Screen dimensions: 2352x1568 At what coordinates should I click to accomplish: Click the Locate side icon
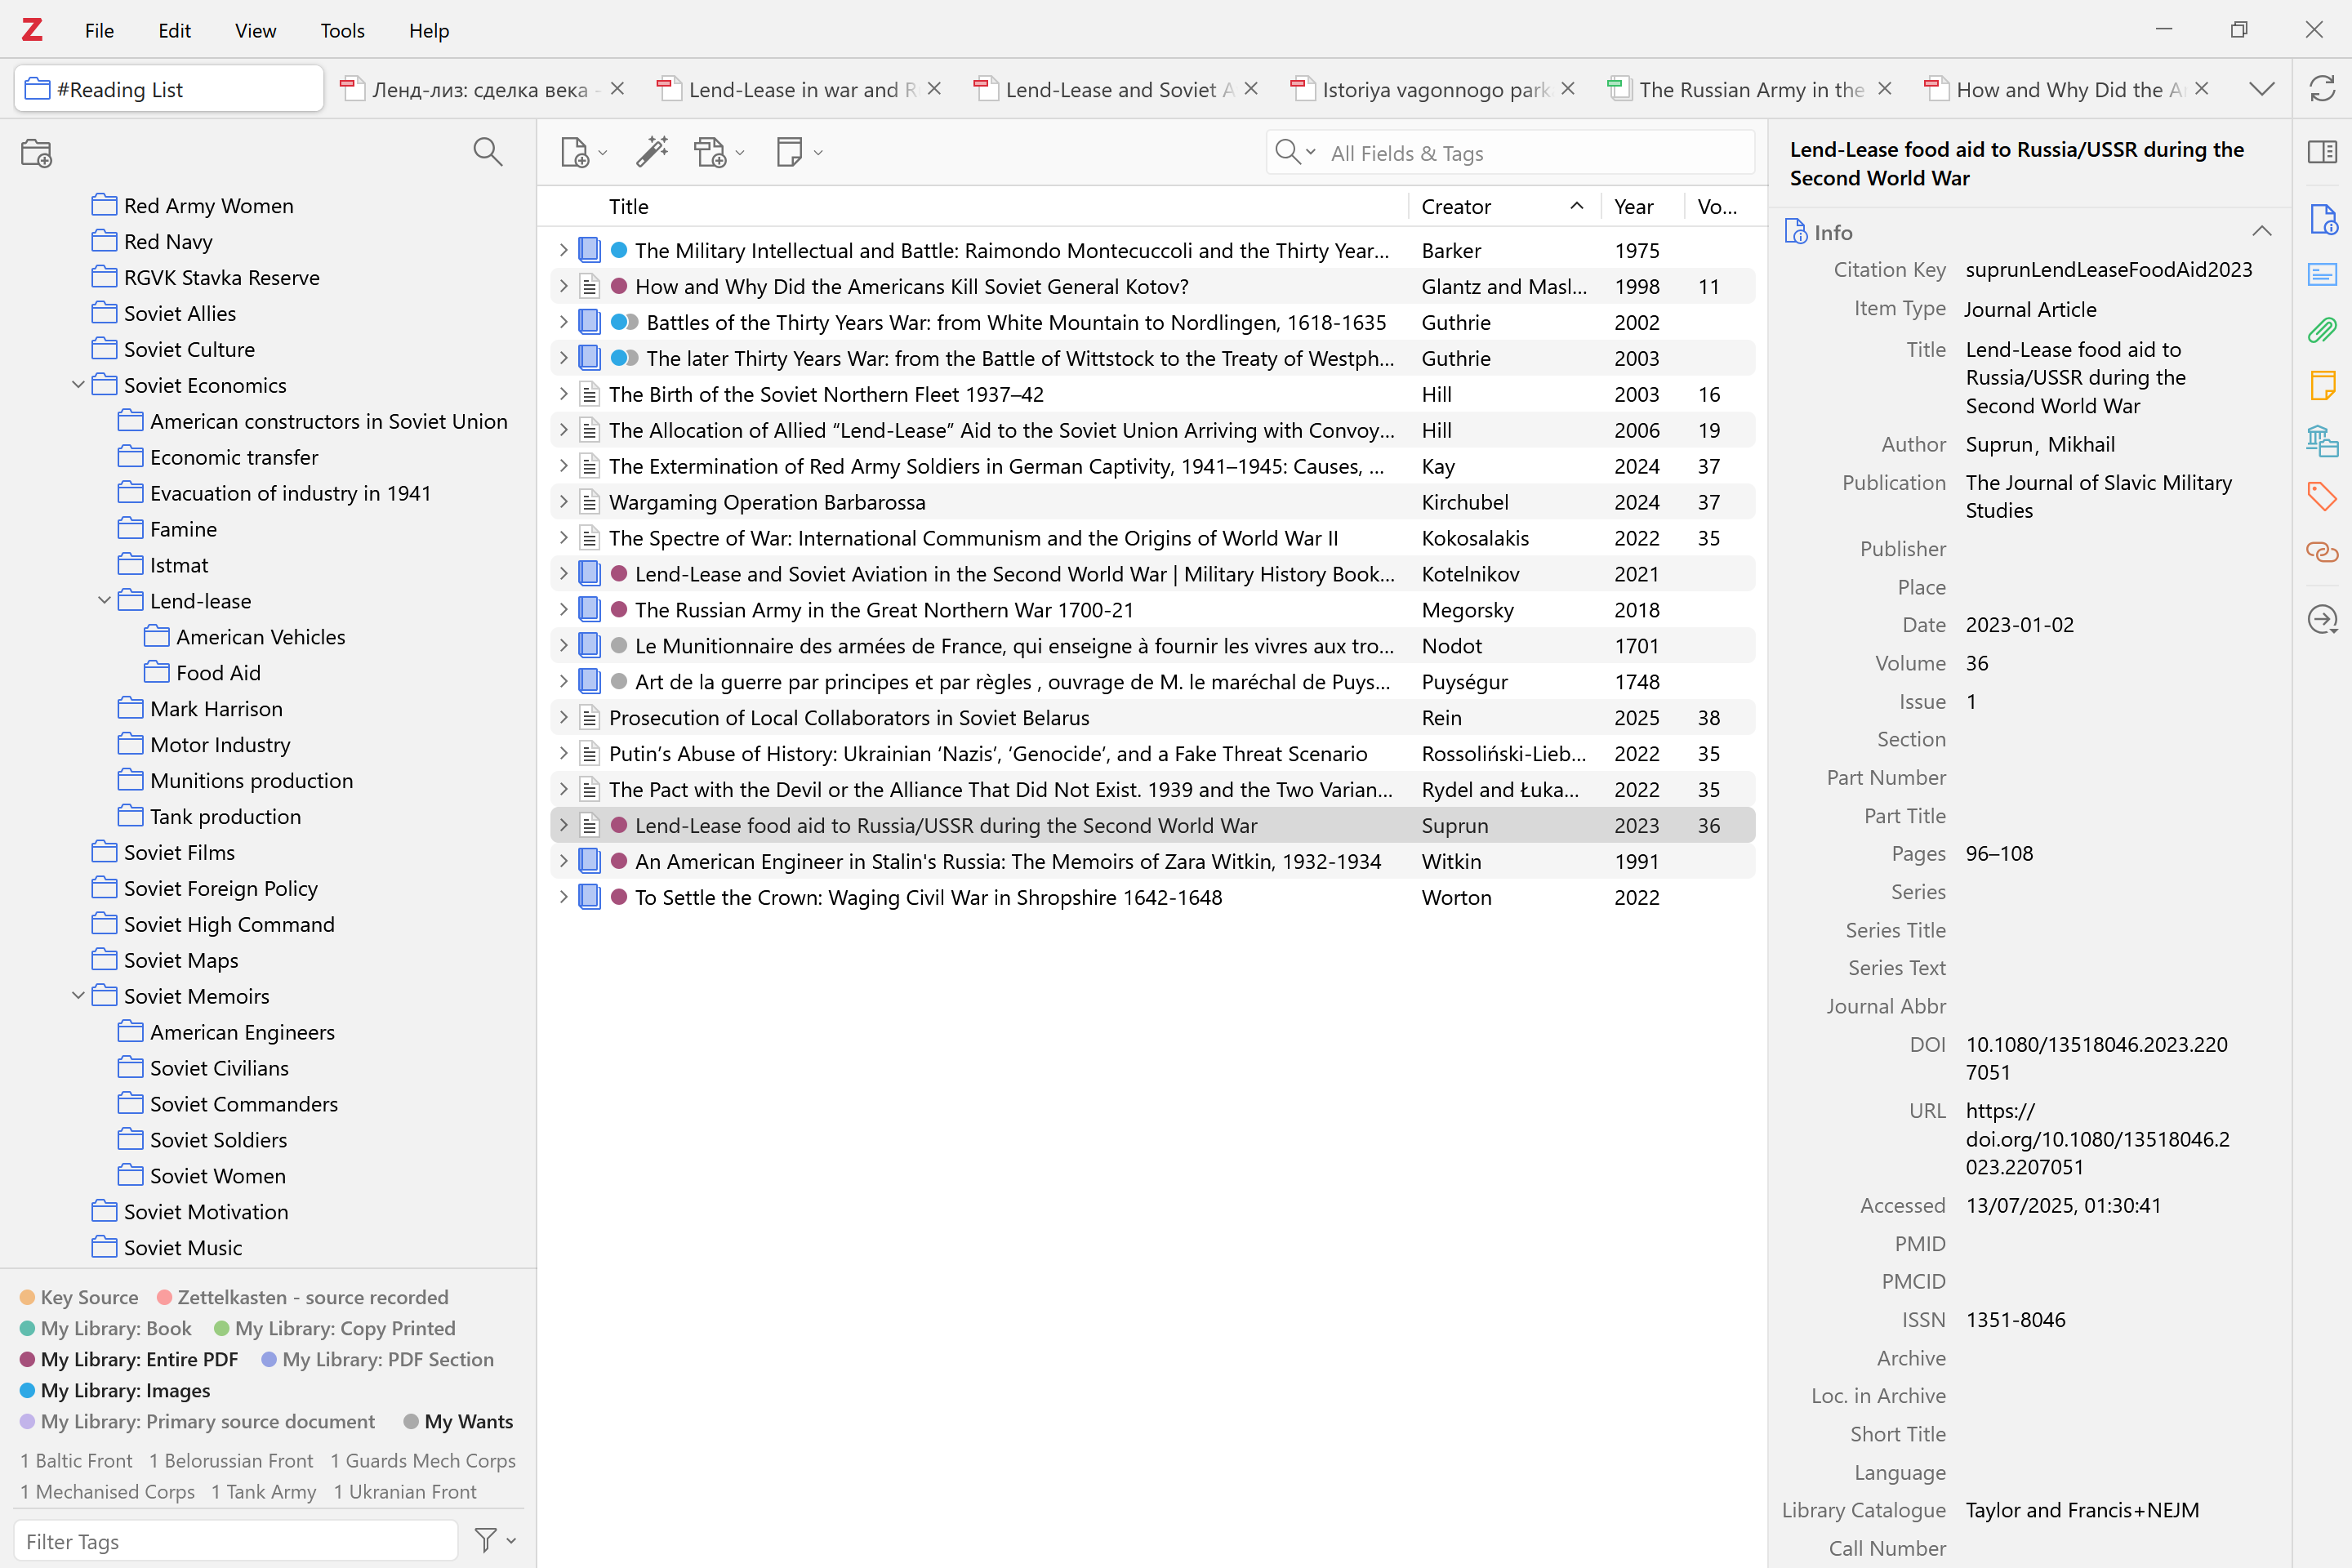[x=2322, y=620]
